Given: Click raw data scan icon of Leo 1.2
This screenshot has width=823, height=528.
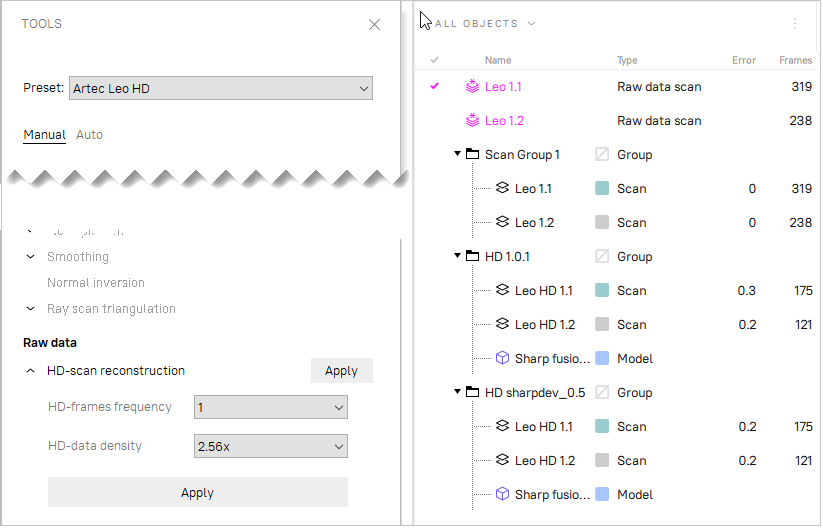Looking at the screenshot, I should (472, 120).
